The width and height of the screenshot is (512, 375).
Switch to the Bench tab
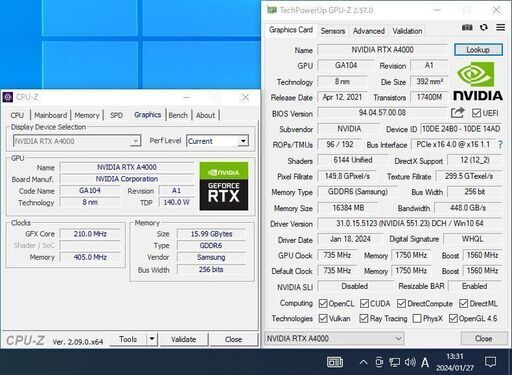pyautogui.click(x=178, y=115)
